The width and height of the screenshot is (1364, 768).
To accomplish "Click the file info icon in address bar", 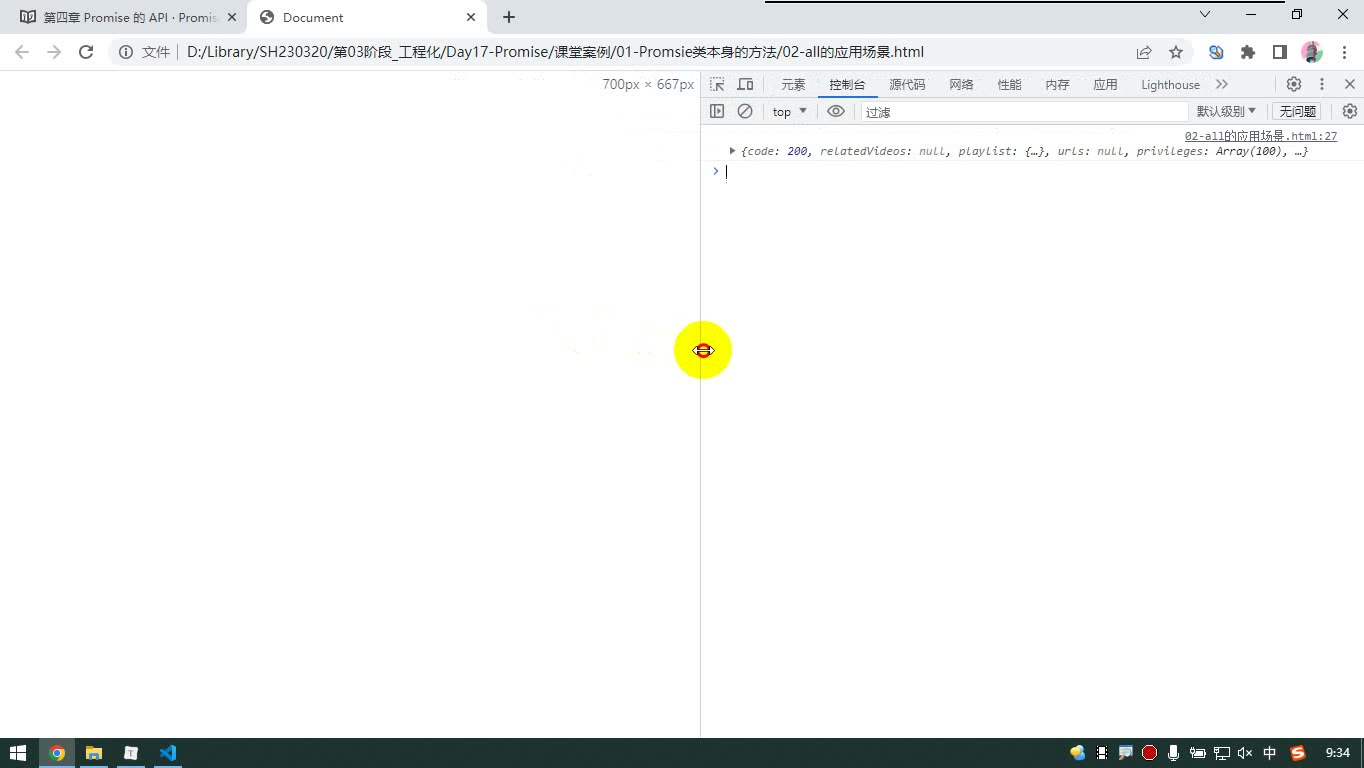I will tap(126, 52).
